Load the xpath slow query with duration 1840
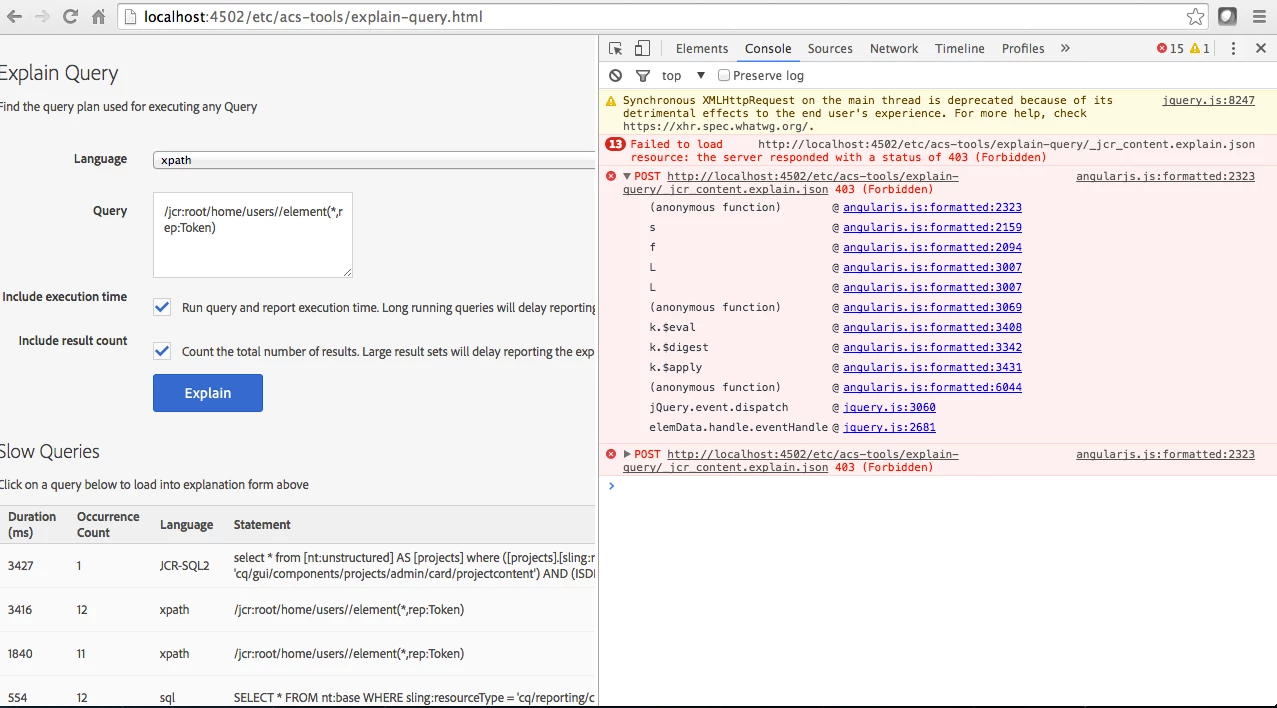Image resolution: width=1277 pixels, height=708 pixels. [x=298, y=654]
